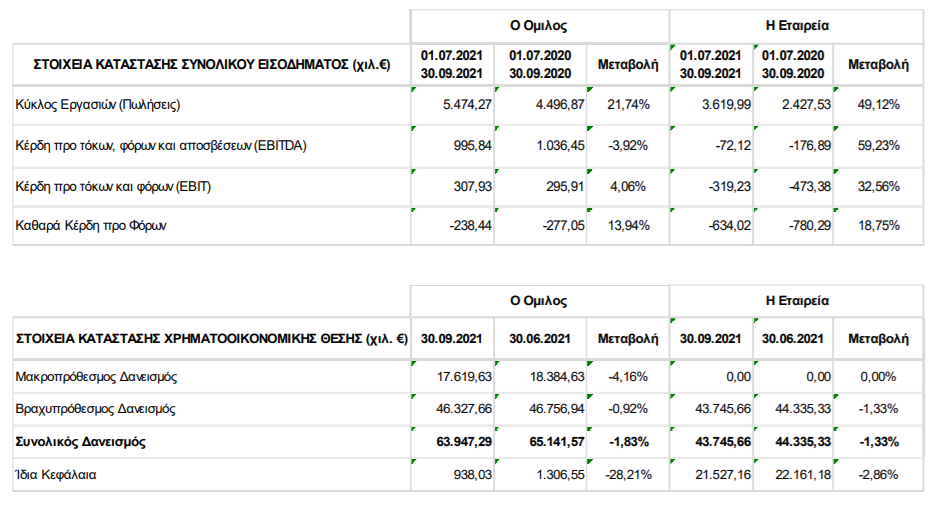The height and width of the screenshot is (512, 940).
Task: Select the company EBITDA value '-176,89'
Action: (810, 146)
